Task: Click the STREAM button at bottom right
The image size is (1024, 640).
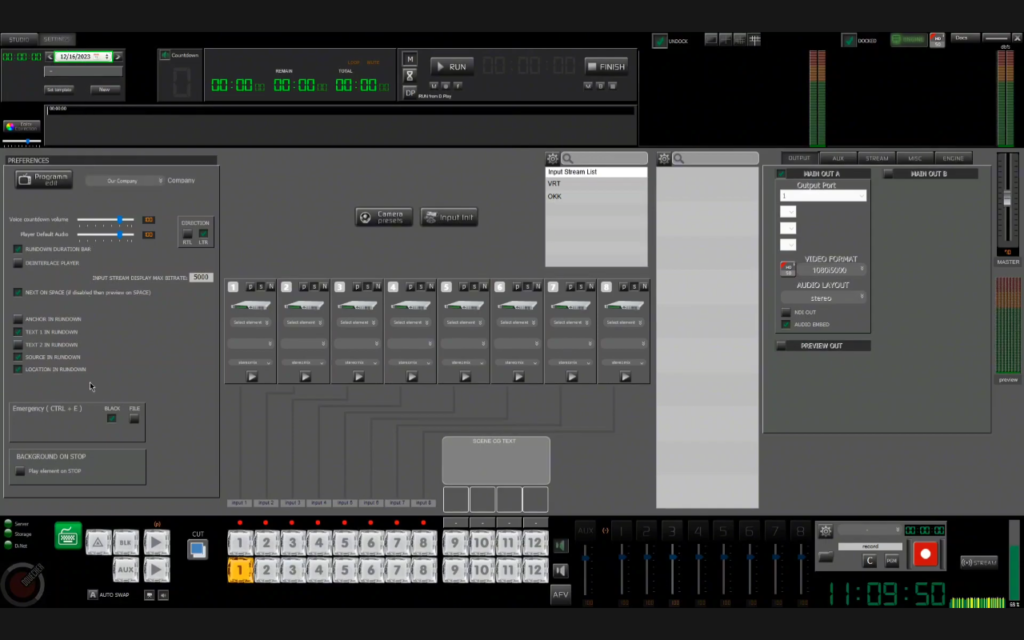Action: coord(979,562)
